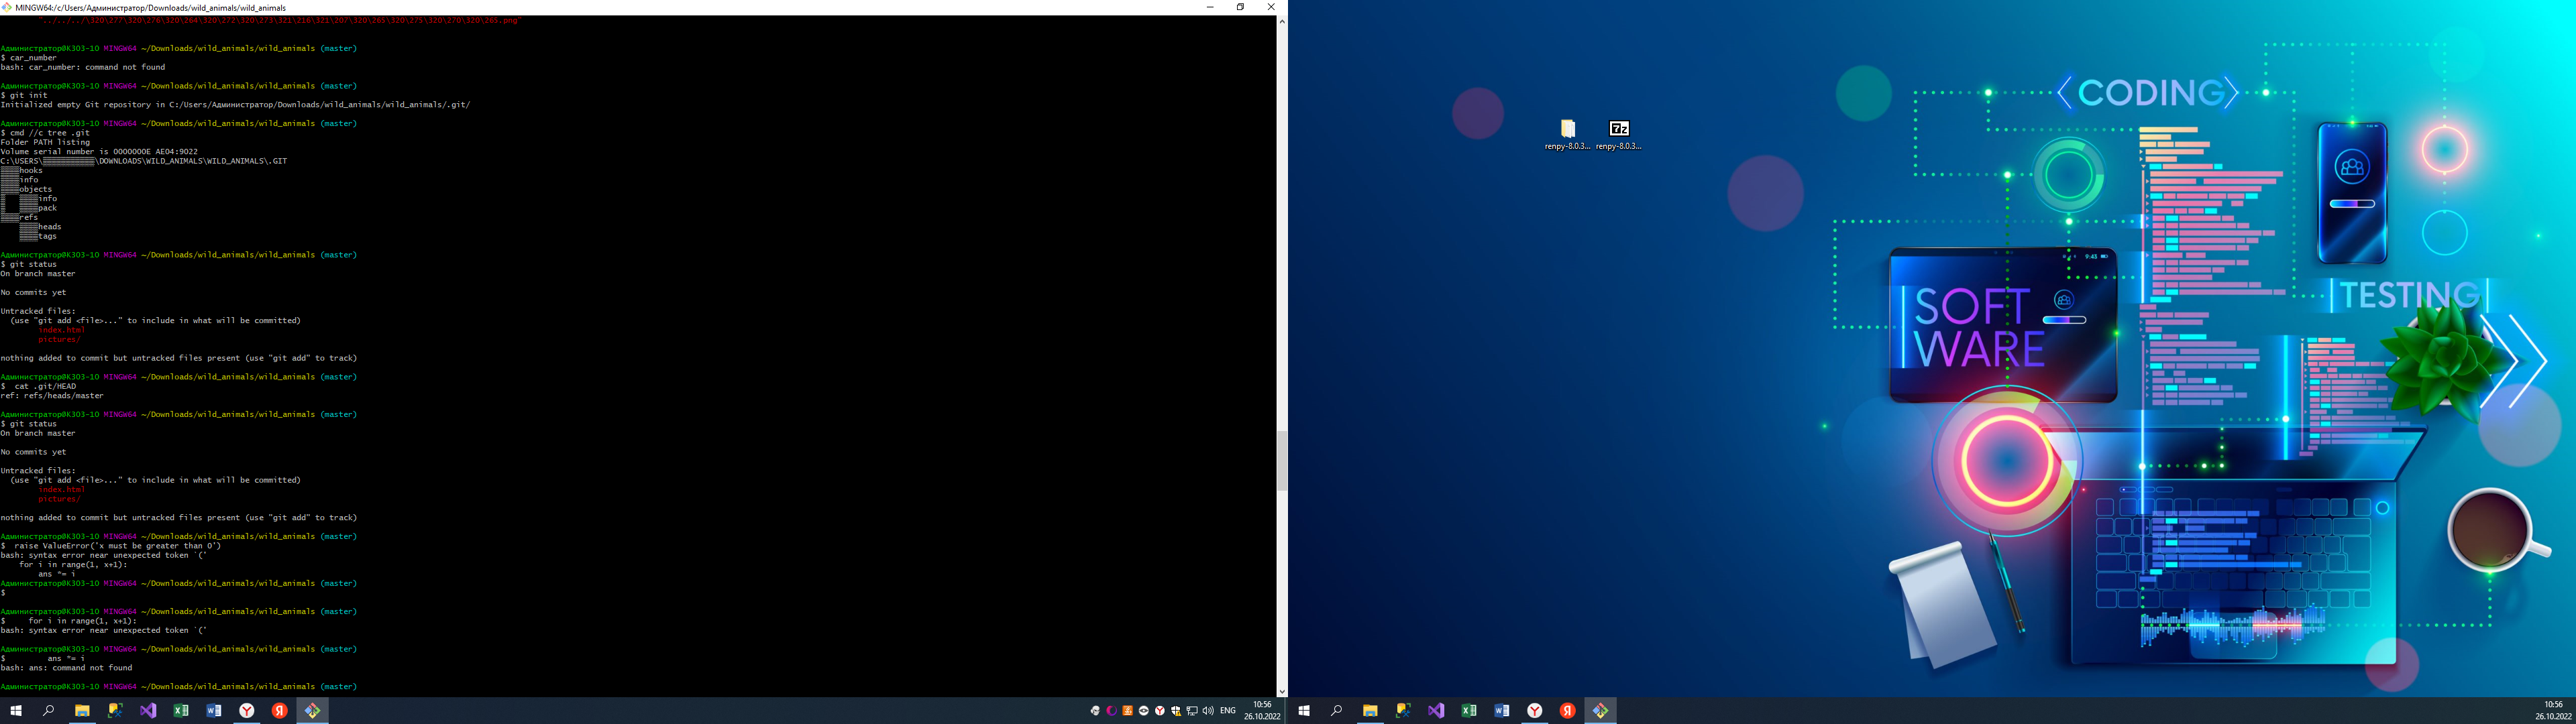Open red Yandex icon on terminal monitor's taskbar
The image size is (2576, 724).
click(280, 711)
